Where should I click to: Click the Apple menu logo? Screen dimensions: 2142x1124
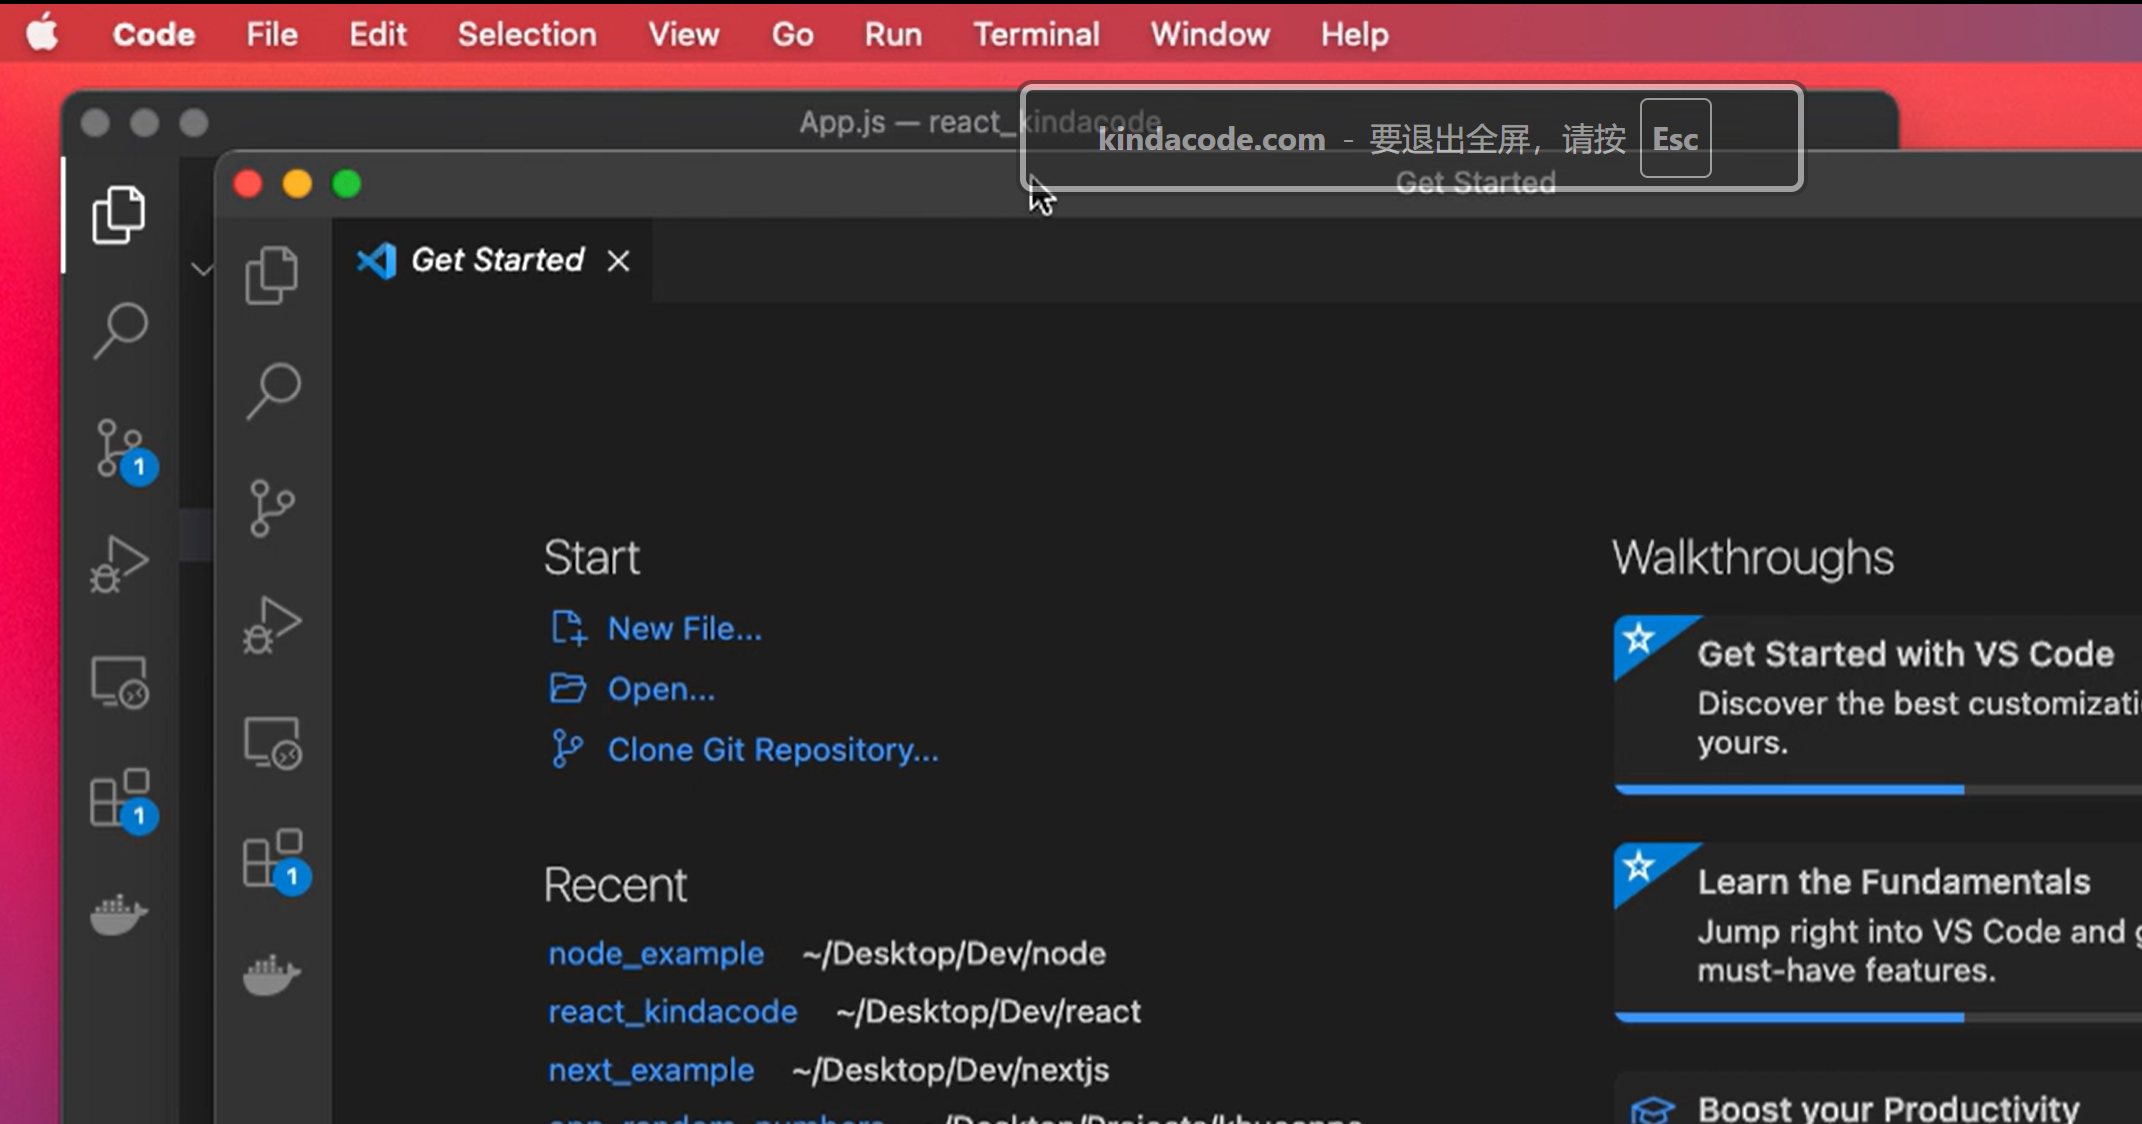(42, 34)
